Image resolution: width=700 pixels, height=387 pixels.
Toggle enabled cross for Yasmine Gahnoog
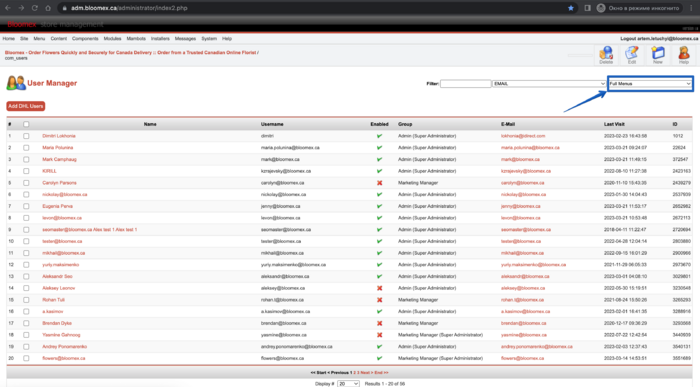[x=379, y=335]
